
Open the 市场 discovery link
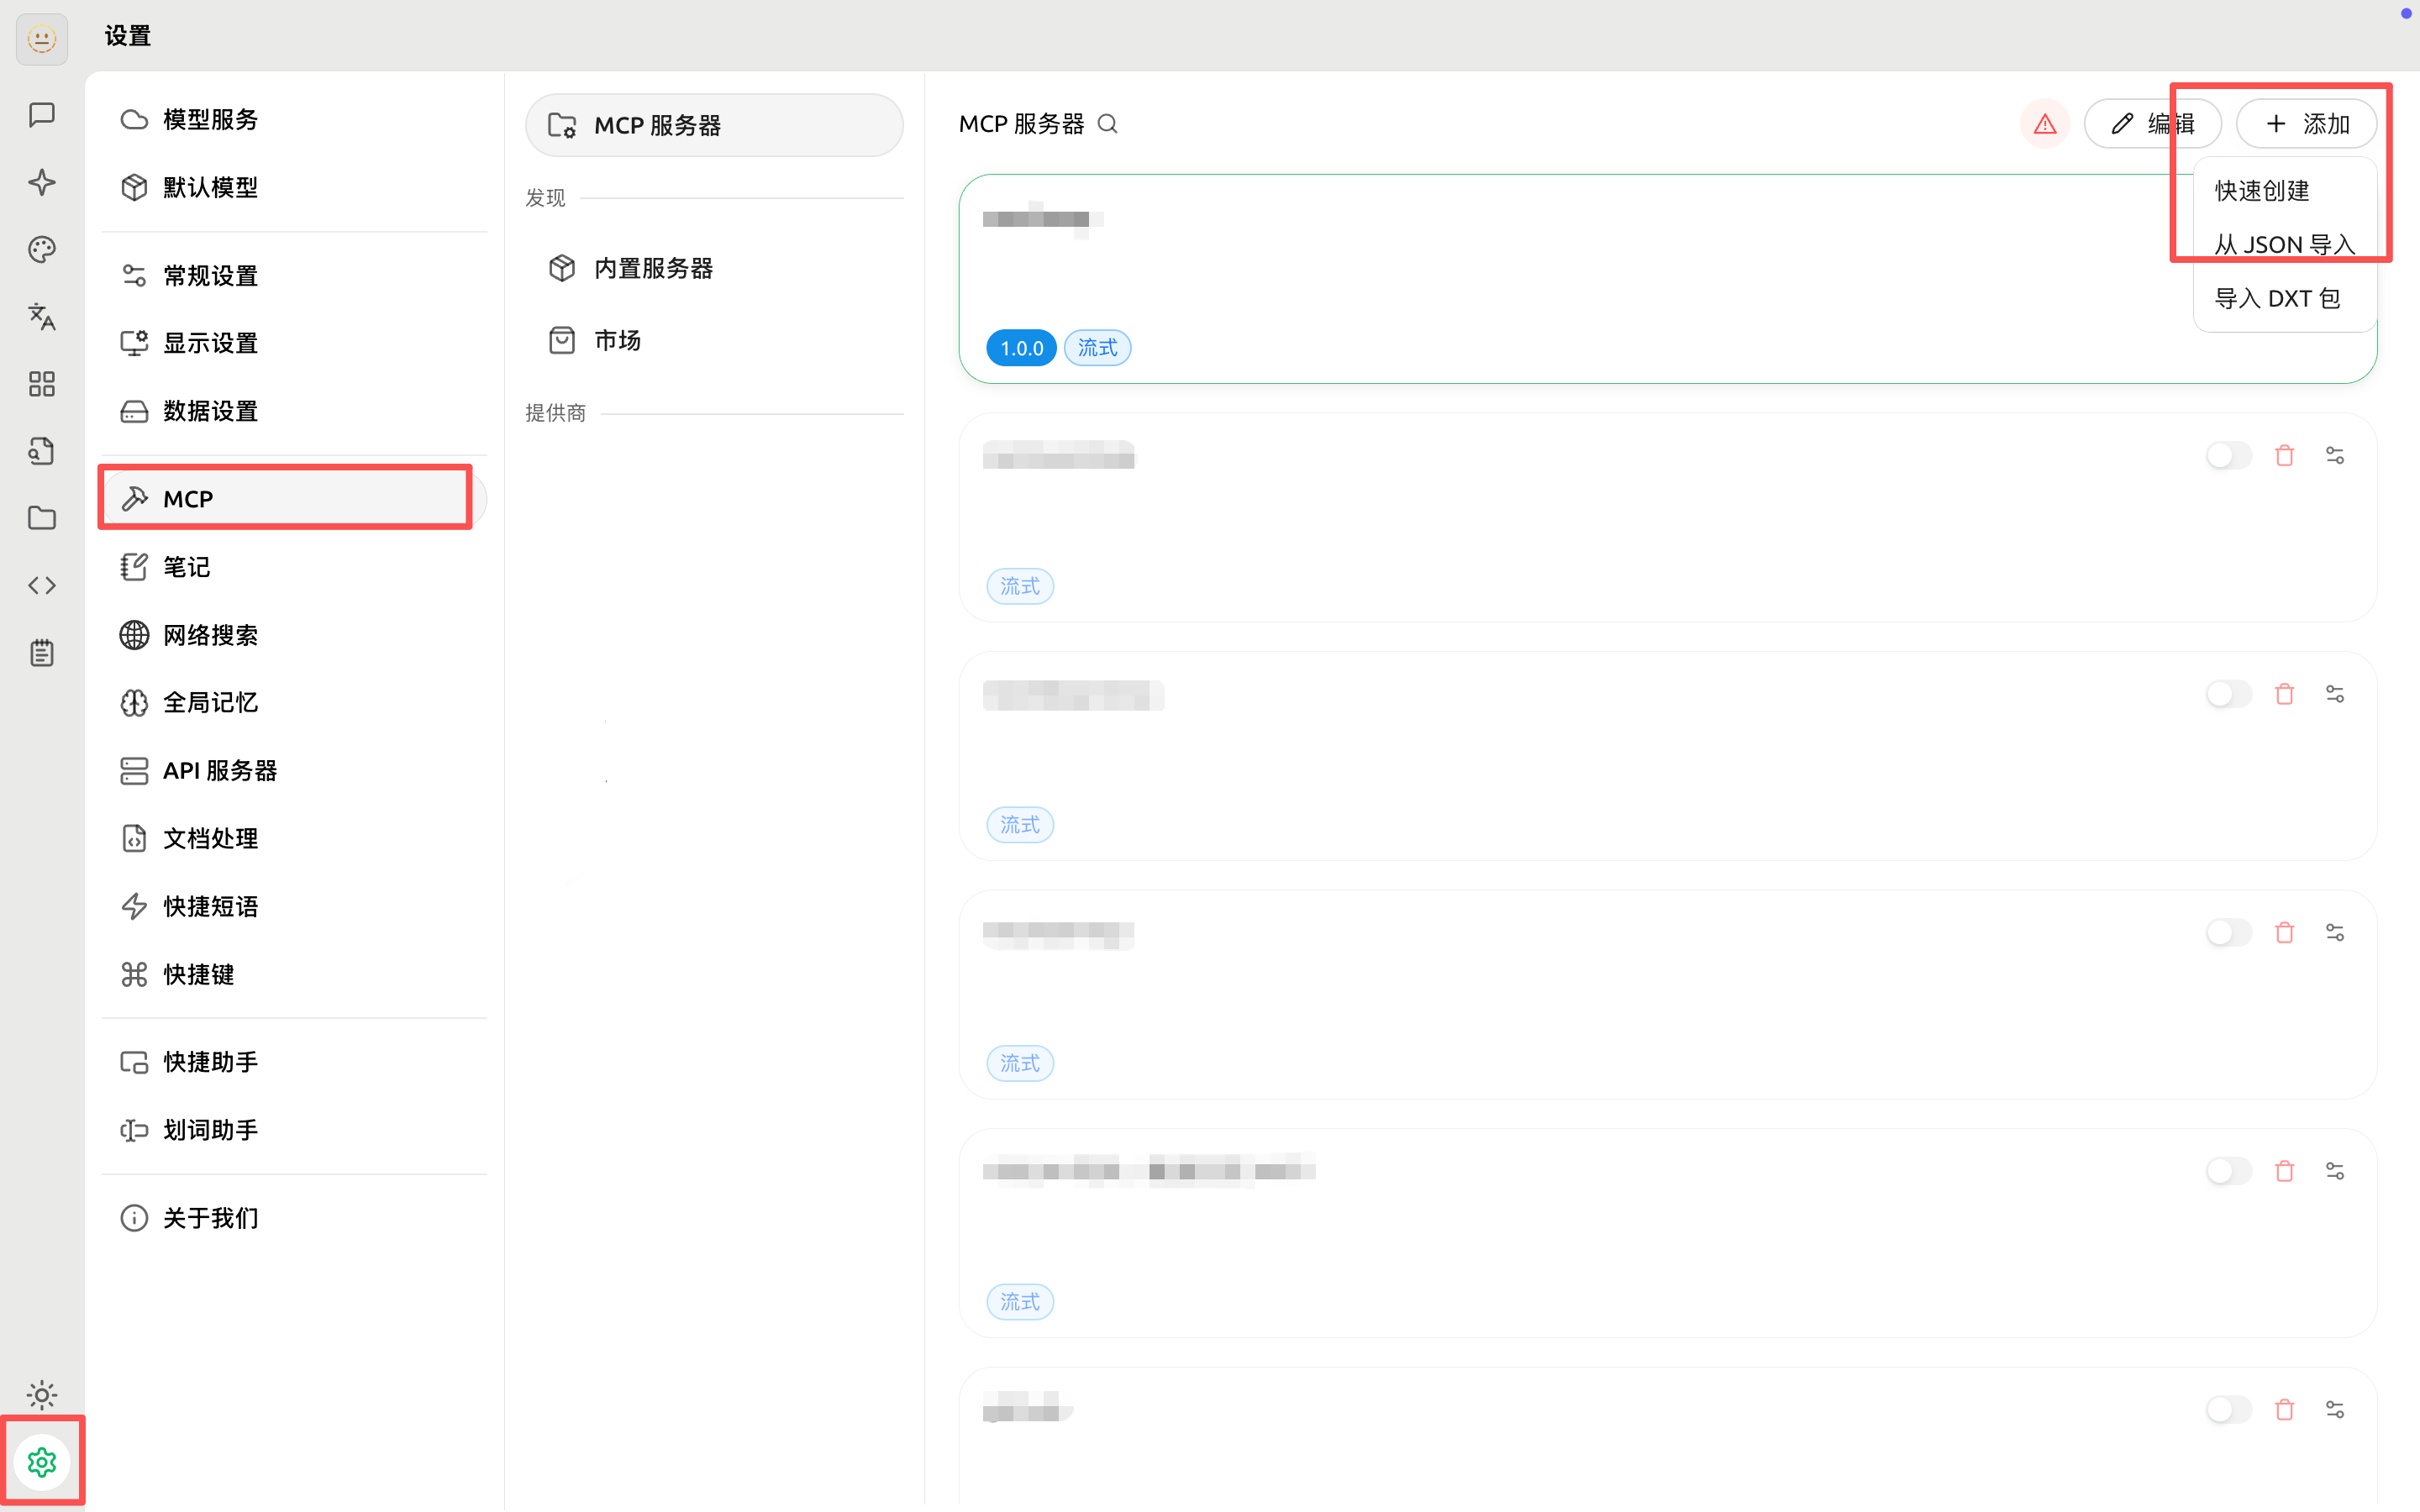617,341
